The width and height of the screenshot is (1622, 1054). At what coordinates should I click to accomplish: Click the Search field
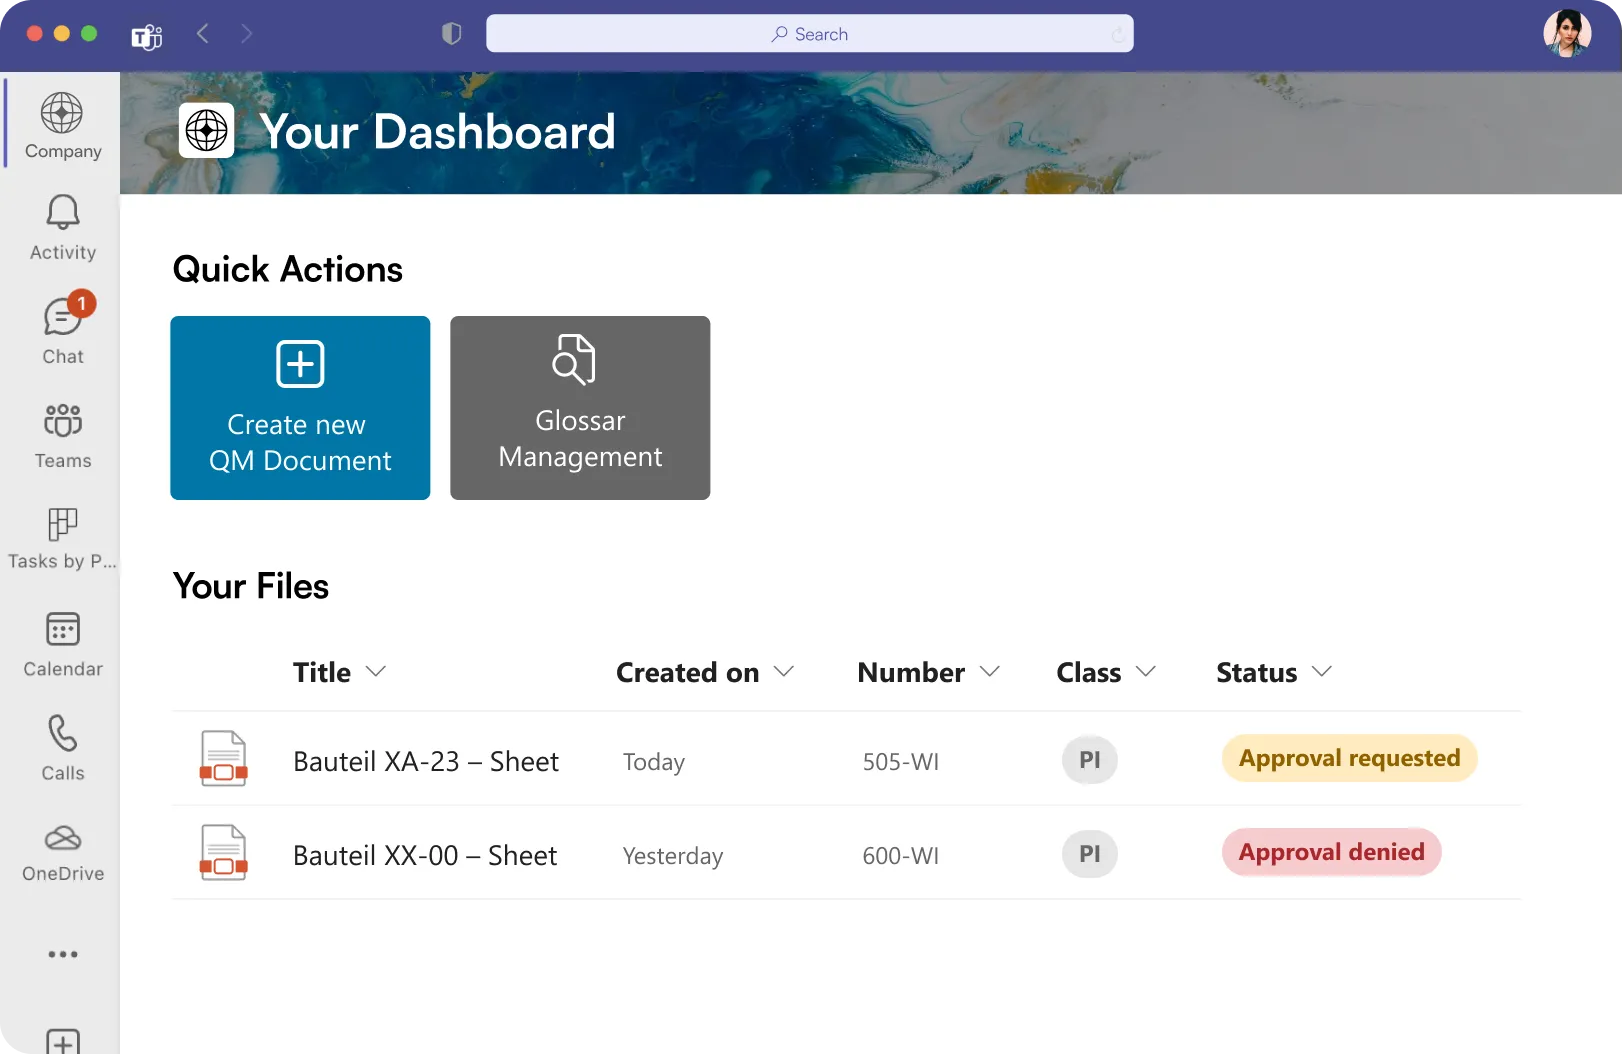coord(810,33)
